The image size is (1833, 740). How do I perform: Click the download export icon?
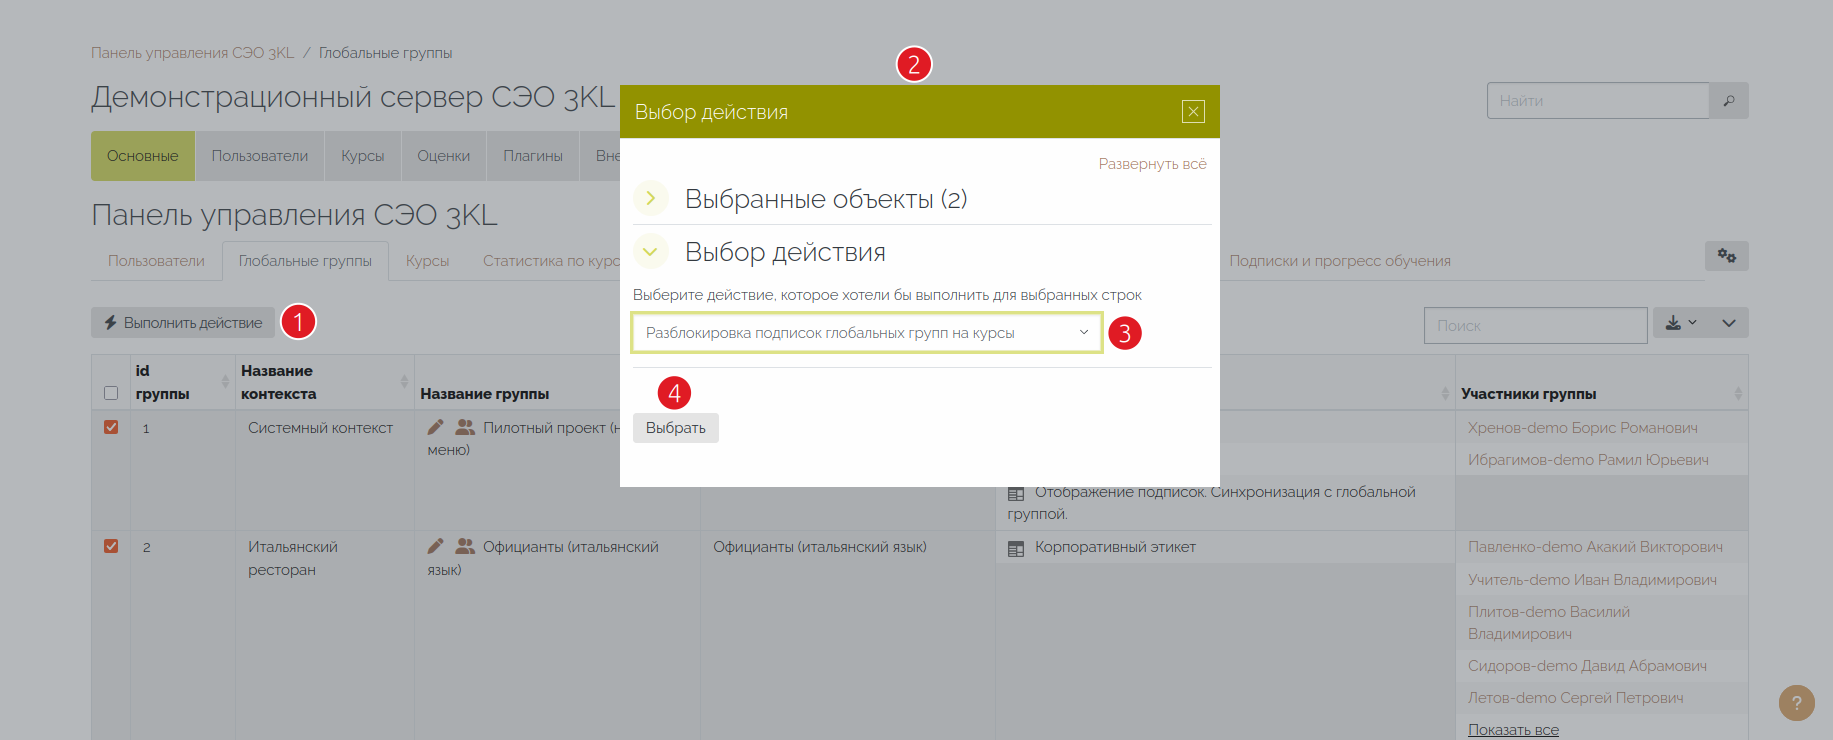coord(1673,323)
